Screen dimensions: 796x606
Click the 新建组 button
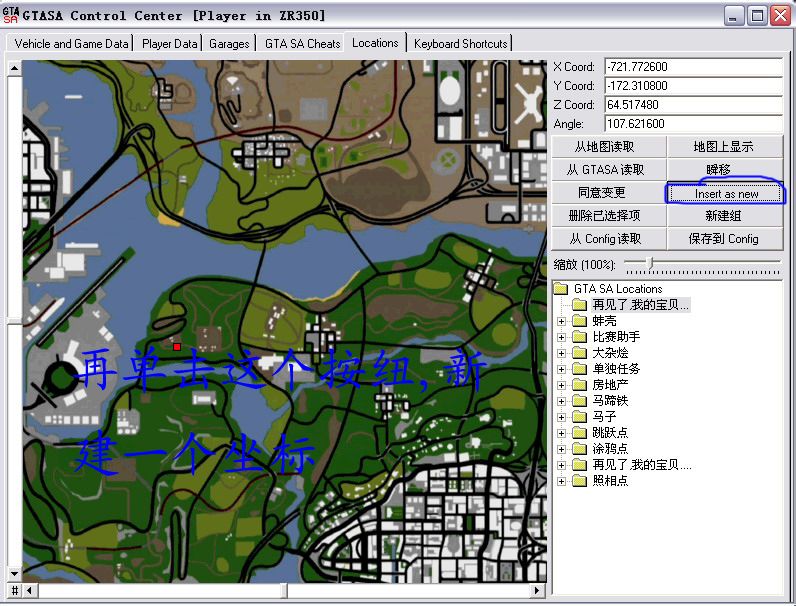click(x=725, y=216)
